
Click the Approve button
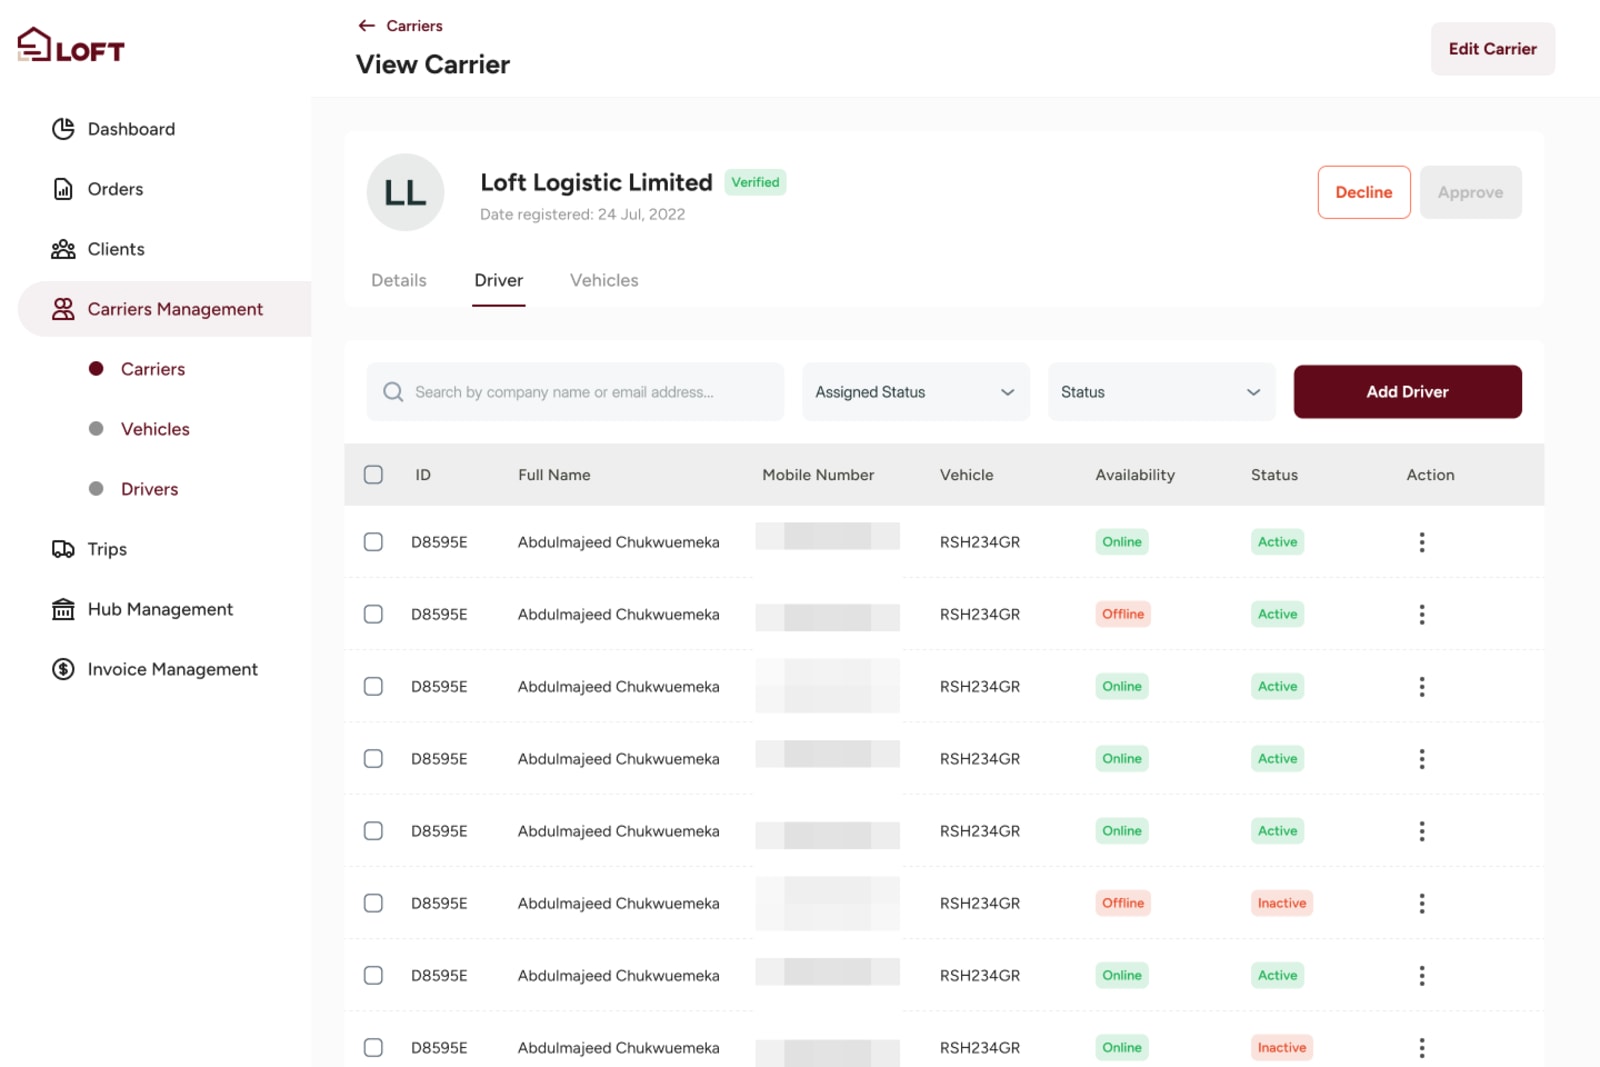coord(1470,192)
